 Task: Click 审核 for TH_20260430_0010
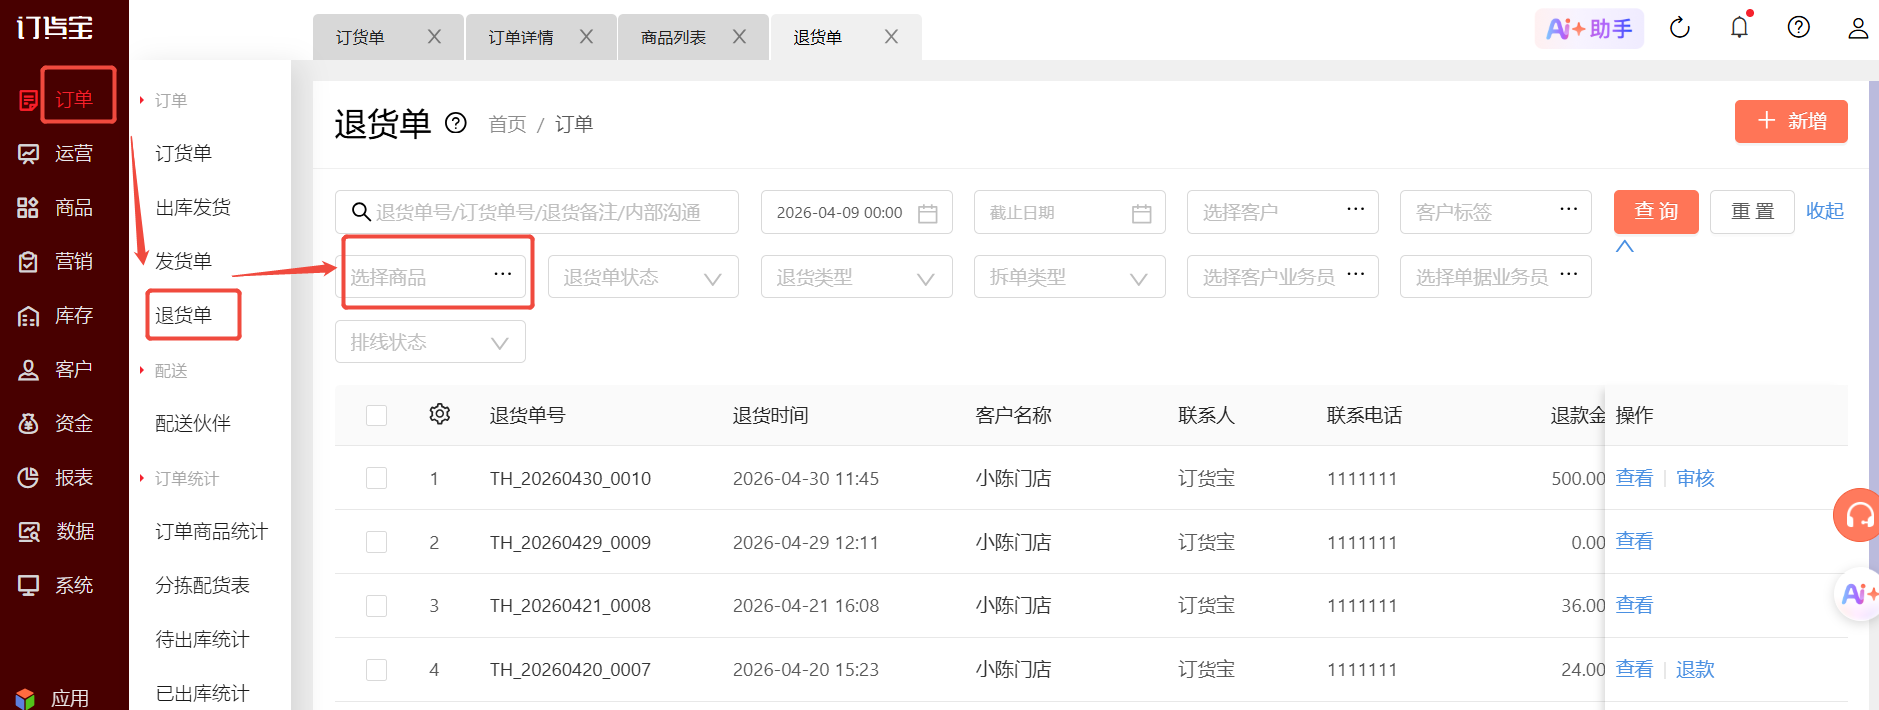pyautogui.click(x=1695, y=478)
